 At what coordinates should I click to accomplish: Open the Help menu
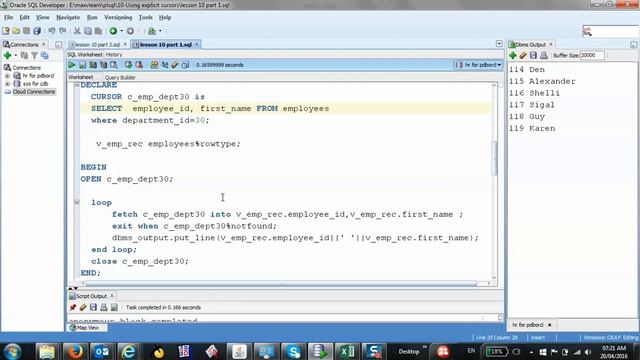coord(165,18)
